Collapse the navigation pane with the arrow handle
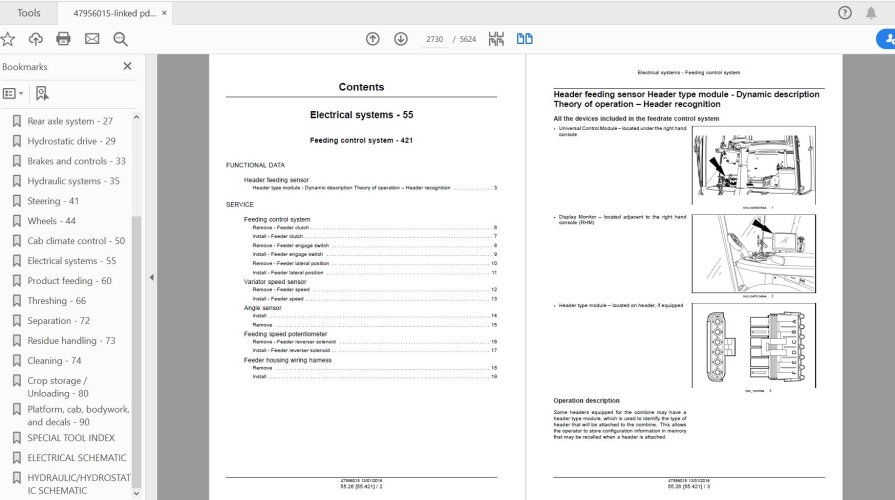This screenshot has width=895, height=500. point(151,277)
